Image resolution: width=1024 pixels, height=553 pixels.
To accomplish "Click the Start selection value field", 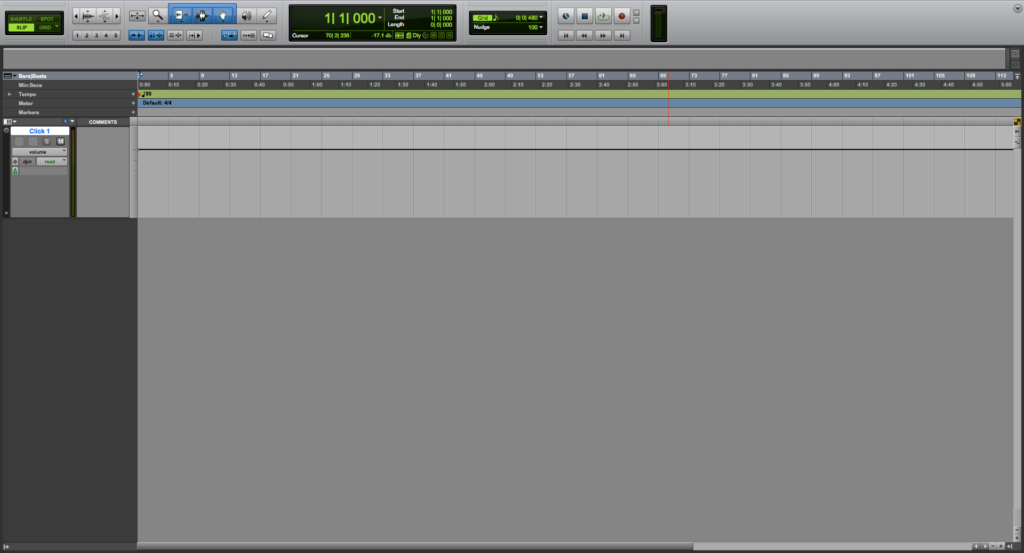I will [x=441, y=12].
